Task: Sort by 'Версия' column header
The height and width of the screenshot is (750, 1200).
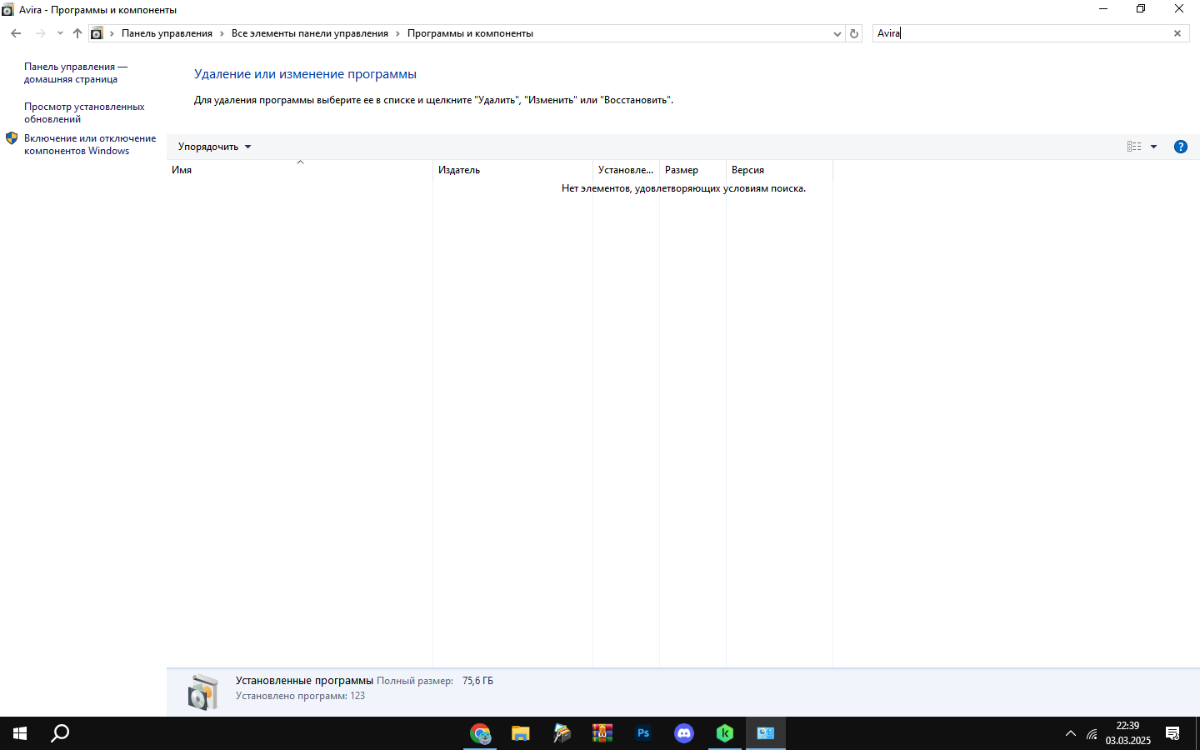Action: 780,170
